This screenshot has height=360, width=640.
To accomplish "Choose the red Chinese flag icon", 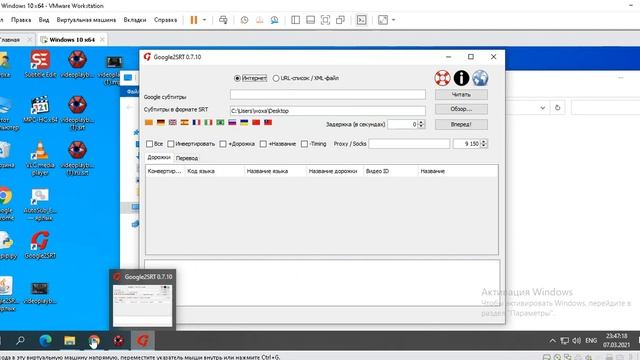I will click(x=256, y=122).
